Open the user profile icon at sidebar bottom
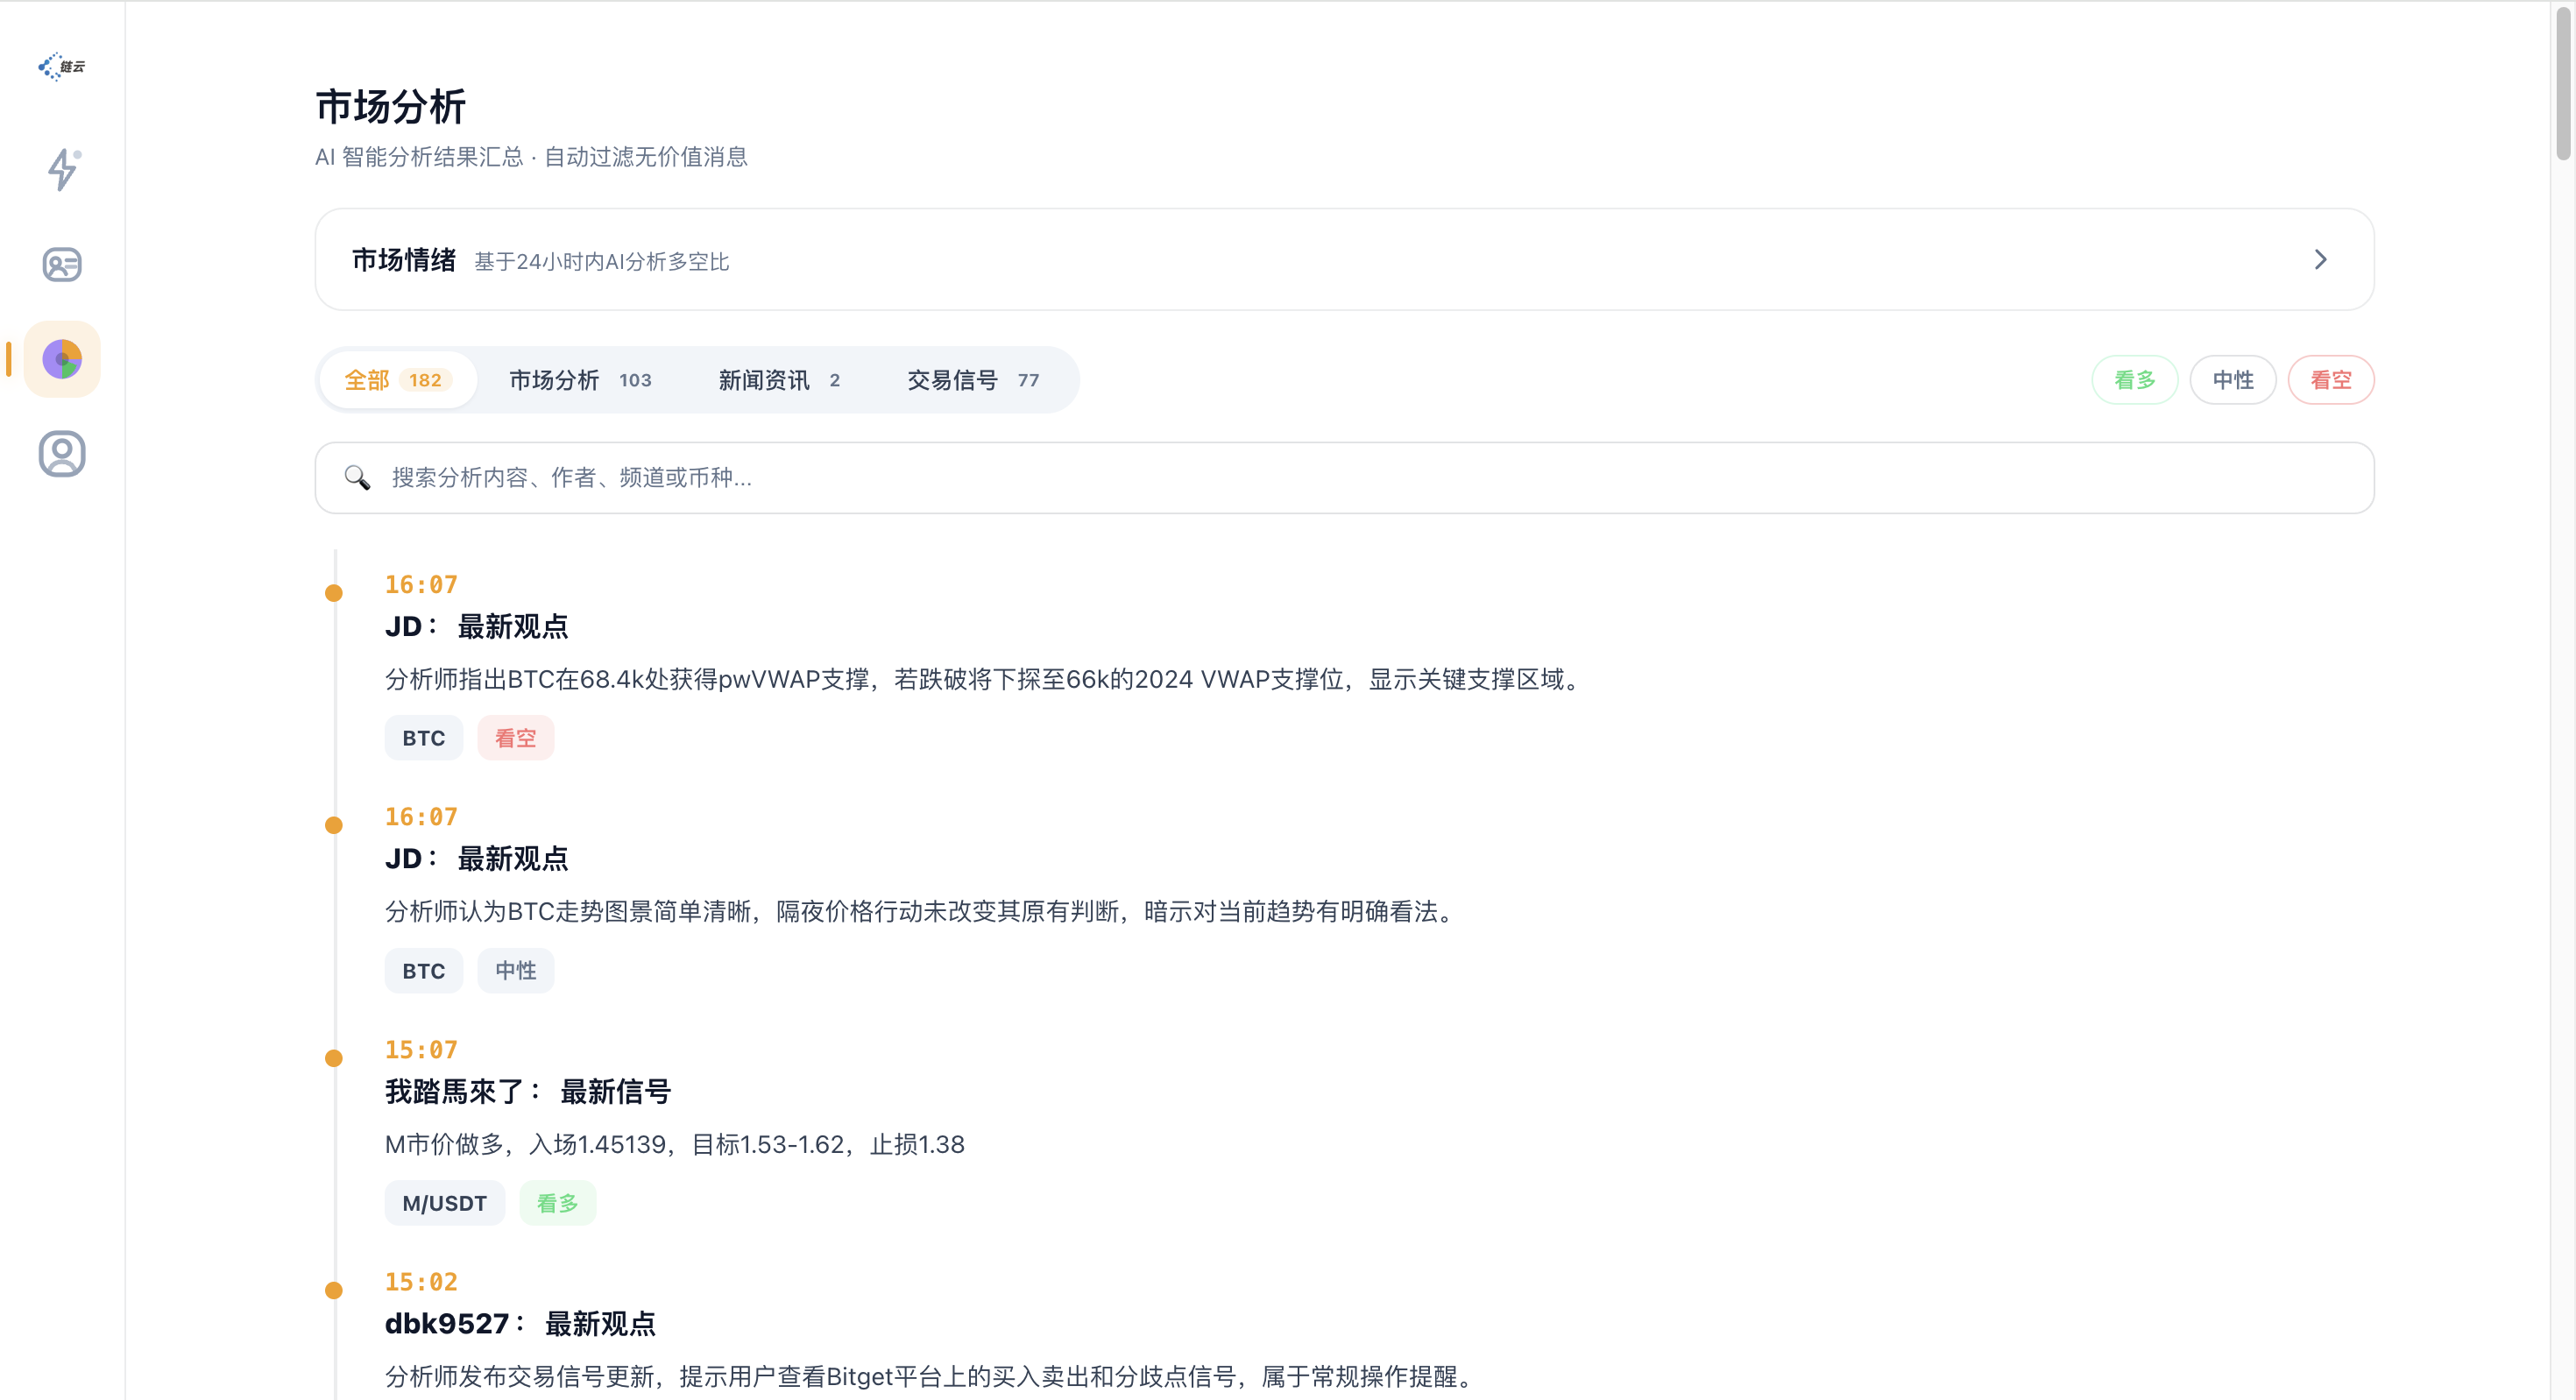This screenshot has width=2576, height=1400. [x=61, y=453]
